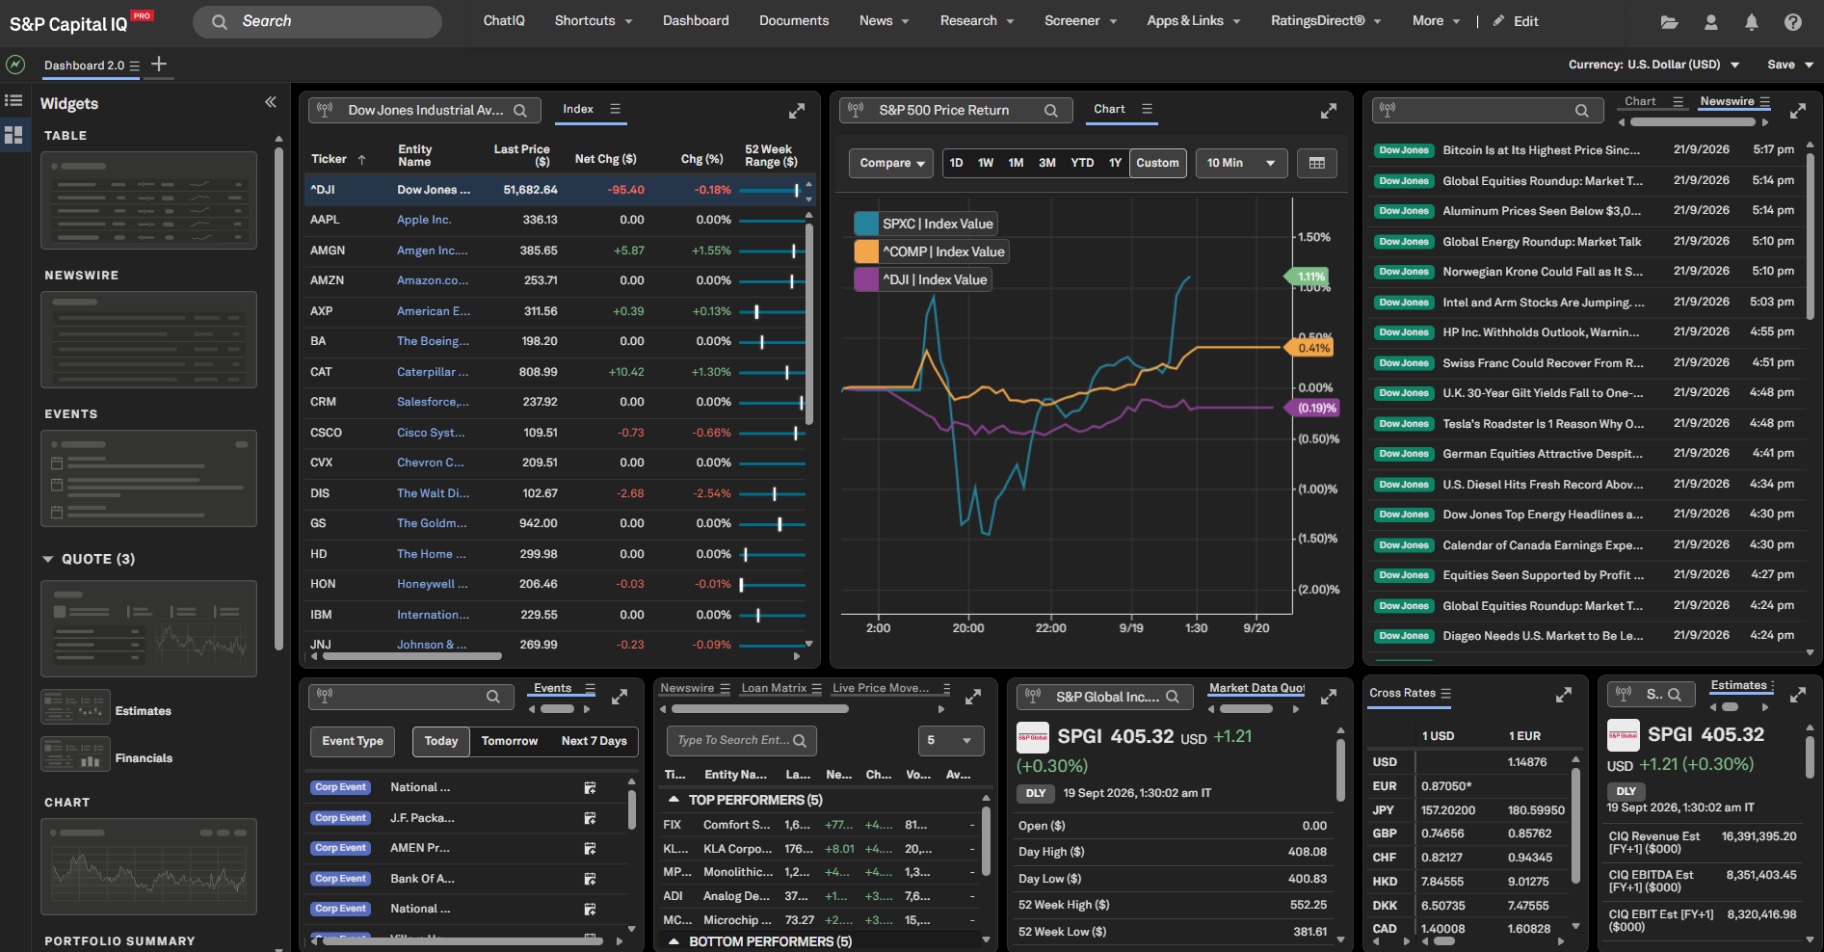This screenshot has height=952, width=1824.
Task: Expand the S&P 500 chart widget to fullscreen
Action: [1329, 110]
